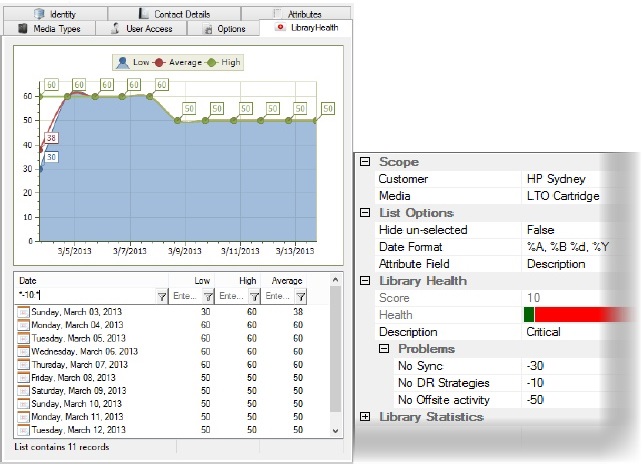Open the User Access tab
The width and height of the screenshot is (643, 464).
141,29
